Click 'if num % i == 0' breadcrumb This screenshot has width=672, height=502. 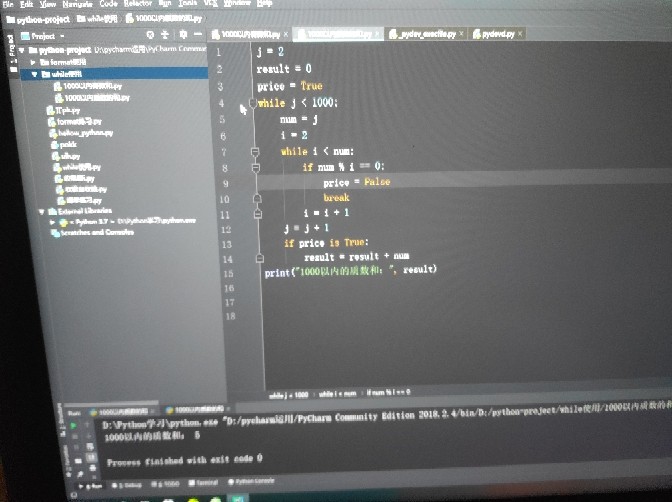pos(388,392)
